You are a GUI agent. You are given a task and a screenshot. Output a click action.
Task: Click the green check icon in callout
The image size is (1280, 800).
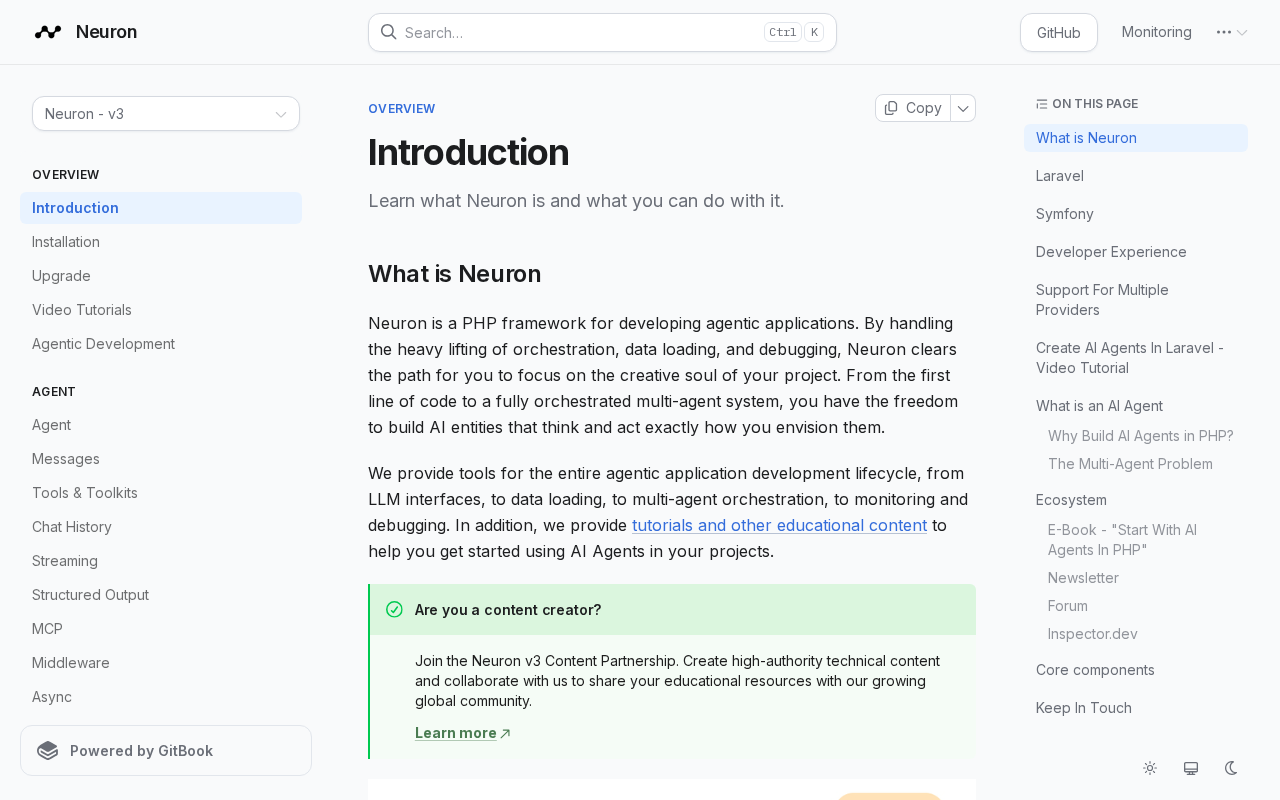[394, 610]
